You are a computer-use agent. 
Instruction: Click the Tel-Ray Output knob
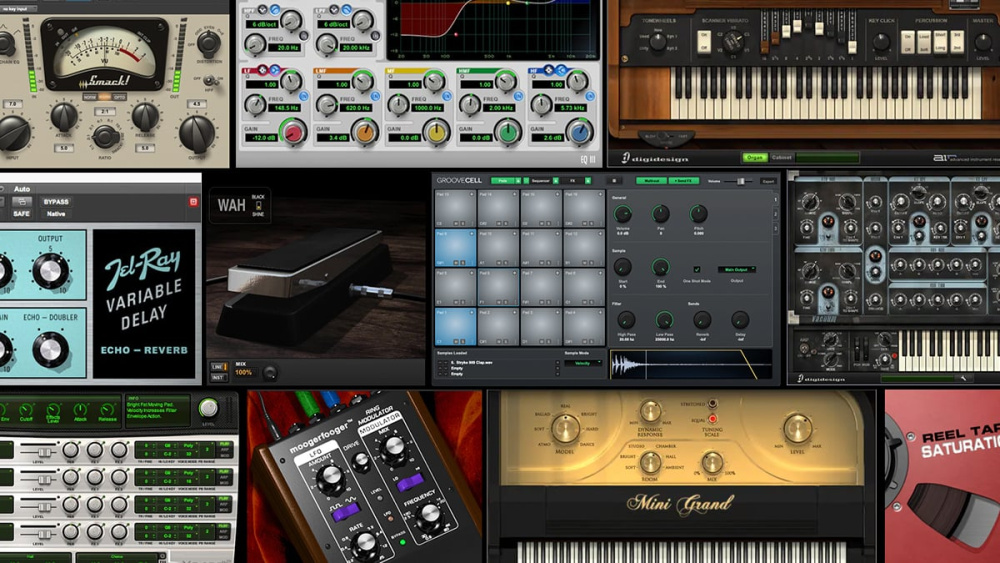(49, 270)
